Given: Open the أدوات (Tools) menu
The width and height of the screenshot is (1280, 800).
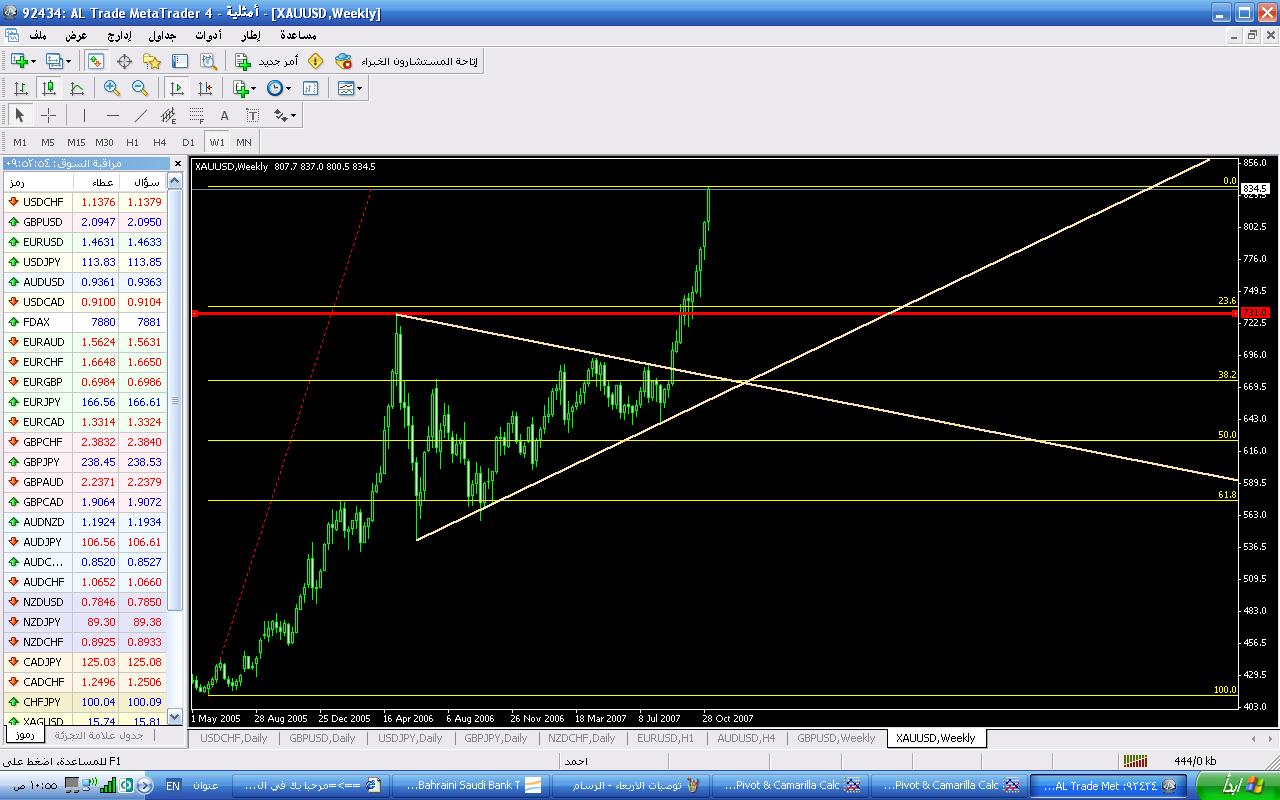Looking at the screenshot, I should 208,35.
